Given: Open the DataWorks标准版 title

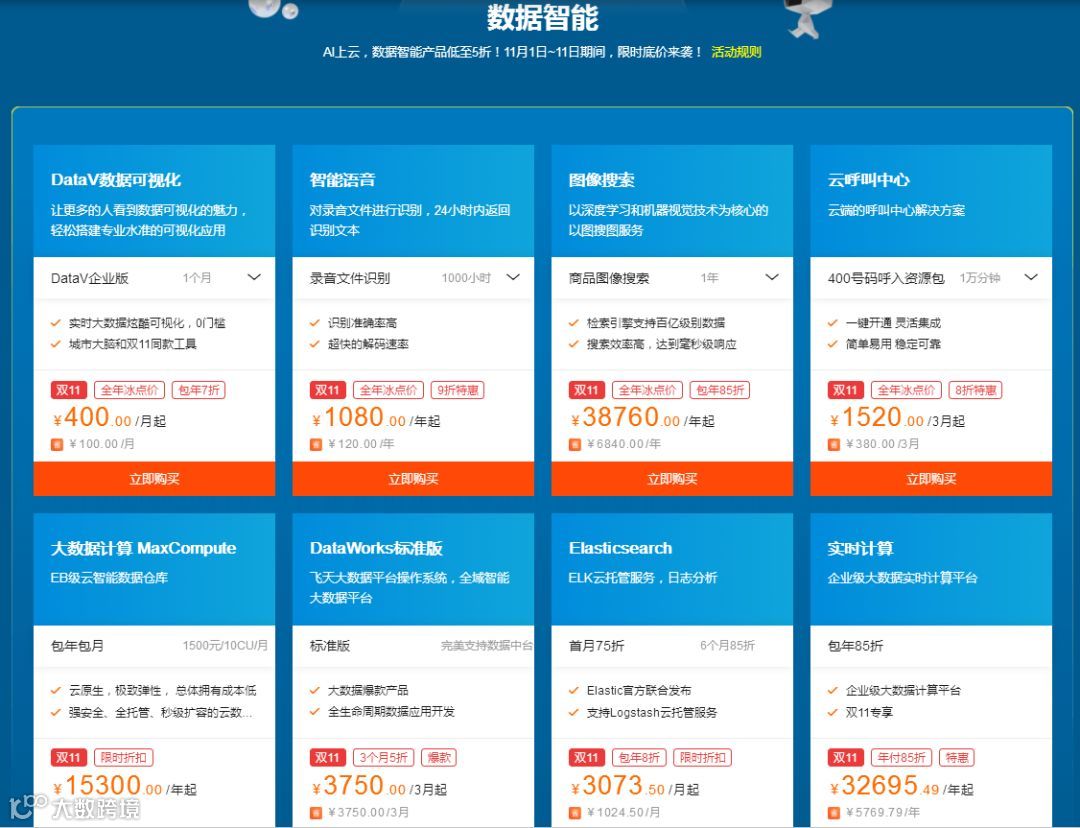Looking at the screenshot, I should click(376, 548).
